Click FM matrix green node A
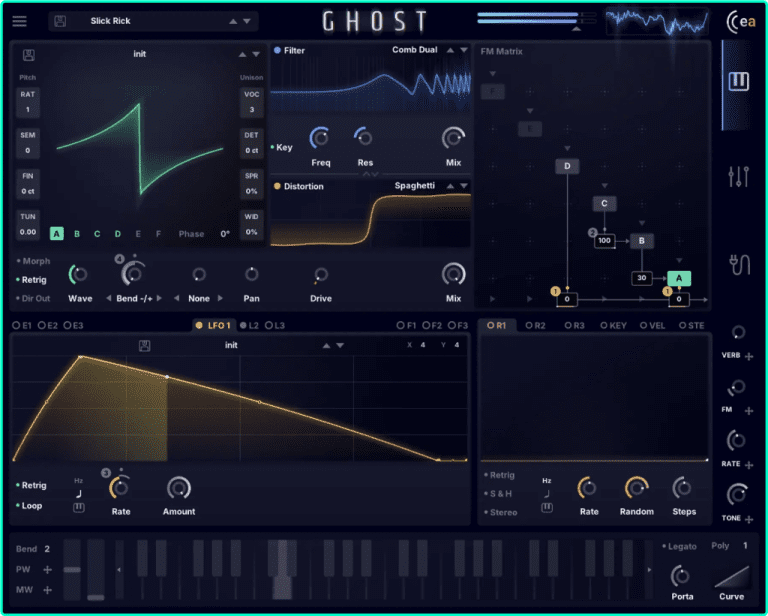This screenshot has height=616, width=768. point(679,279)
